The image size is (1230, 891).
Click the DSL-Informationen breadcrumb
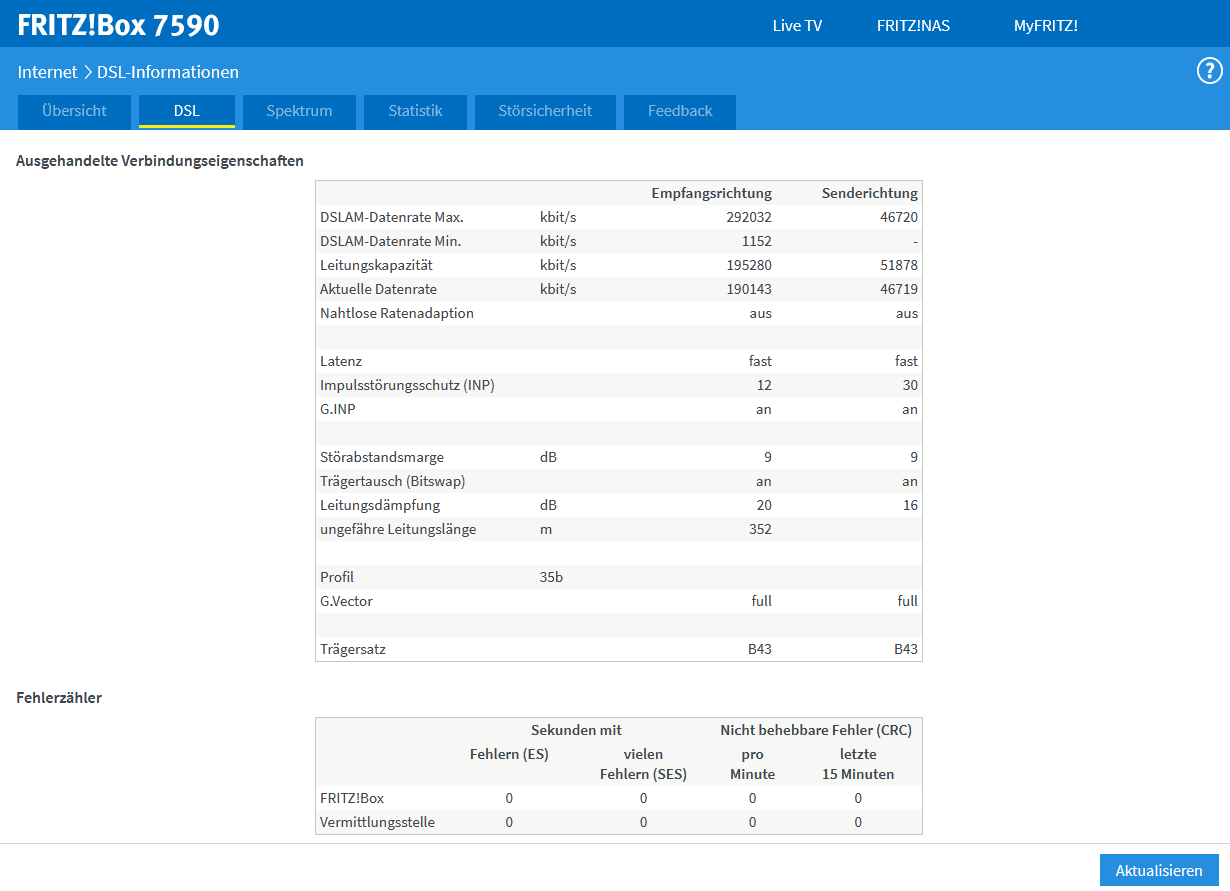[x=168, y=72]
